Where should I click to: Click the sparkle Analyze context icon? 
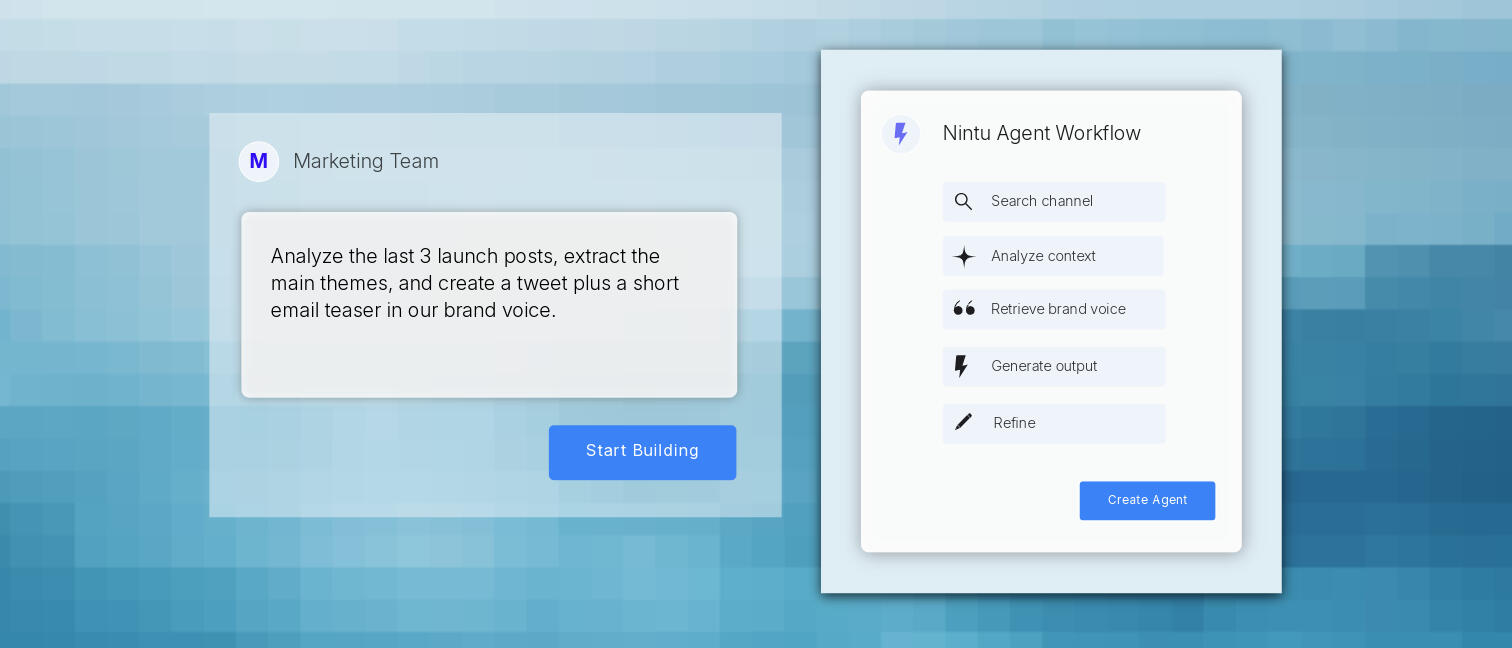point(964,257)
